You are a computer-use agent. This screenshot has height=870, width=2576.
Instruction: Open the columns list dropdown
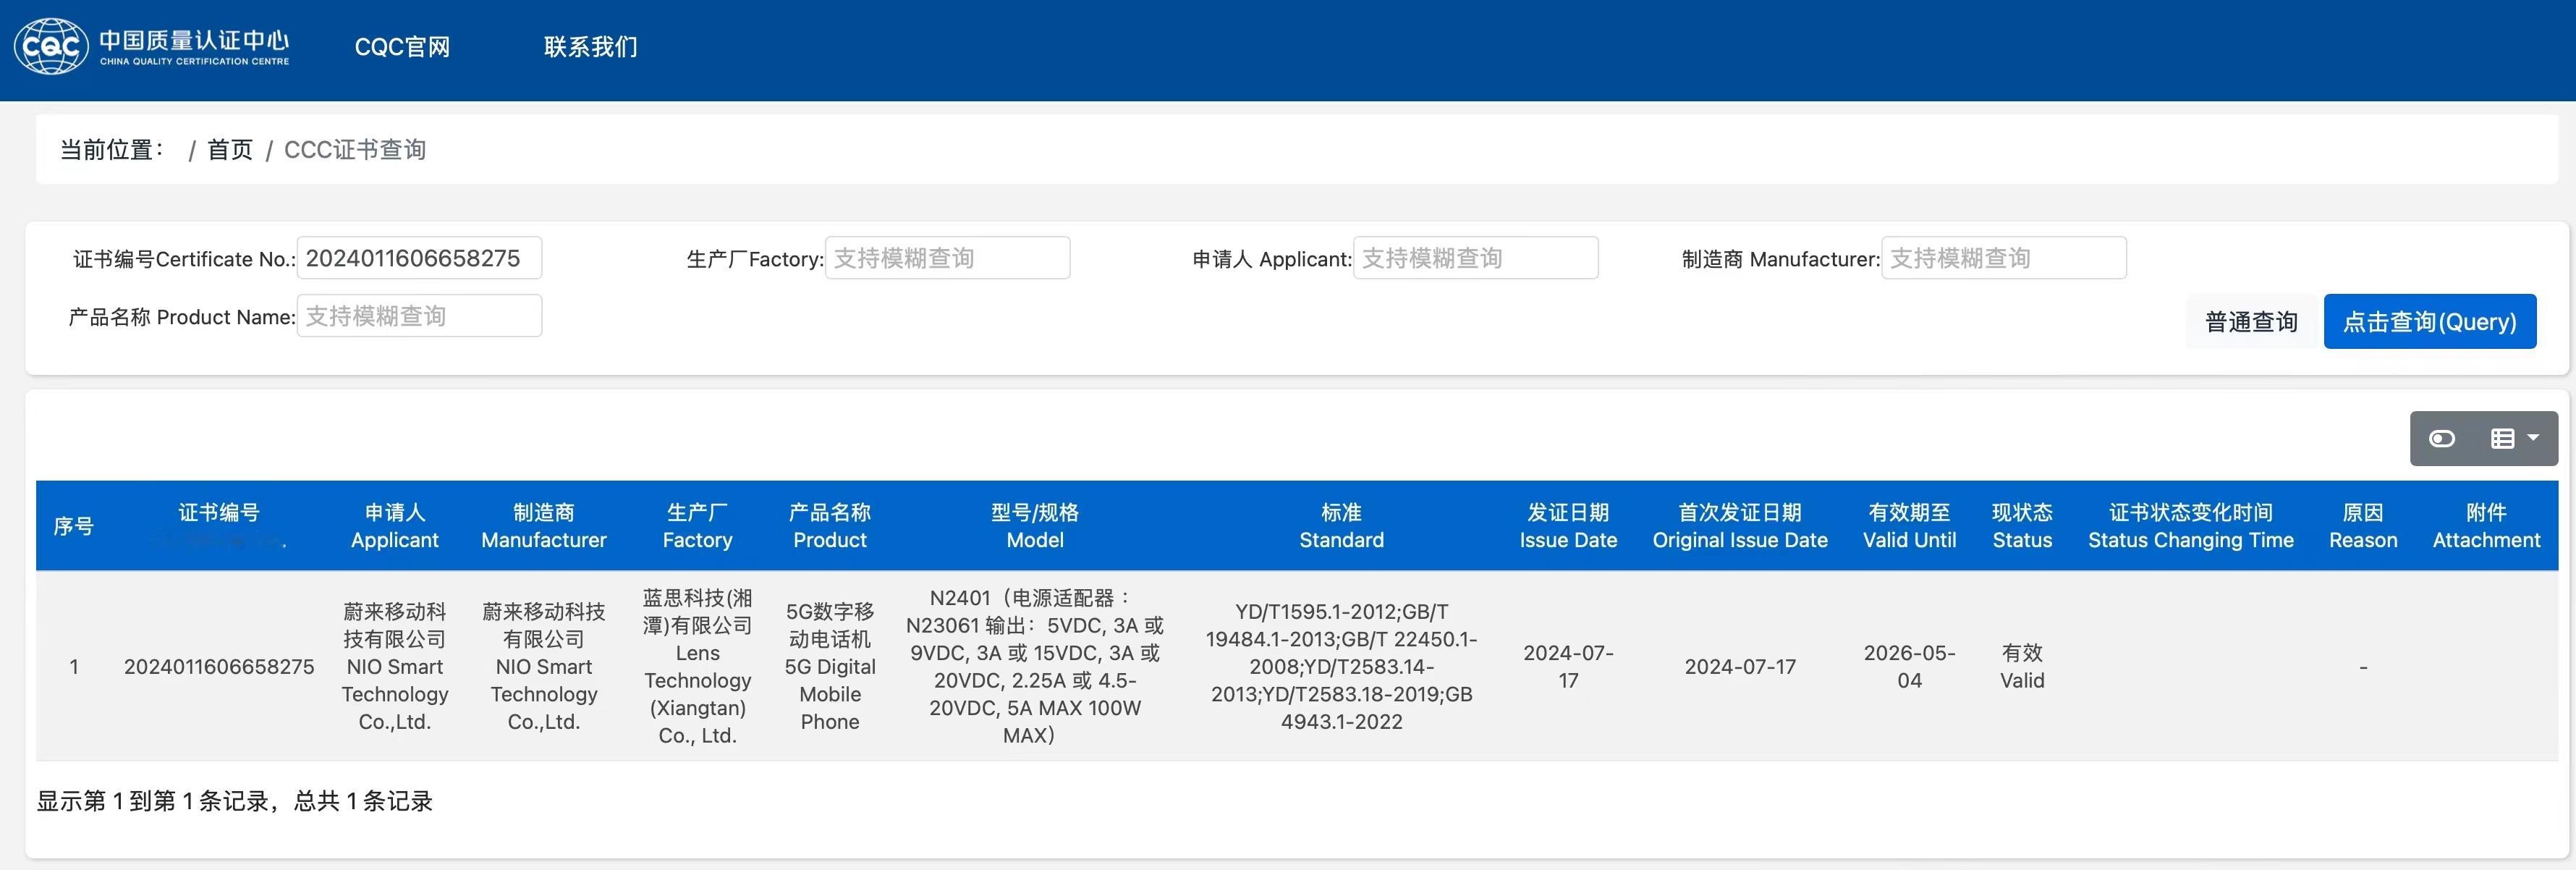click(2514, 439)
